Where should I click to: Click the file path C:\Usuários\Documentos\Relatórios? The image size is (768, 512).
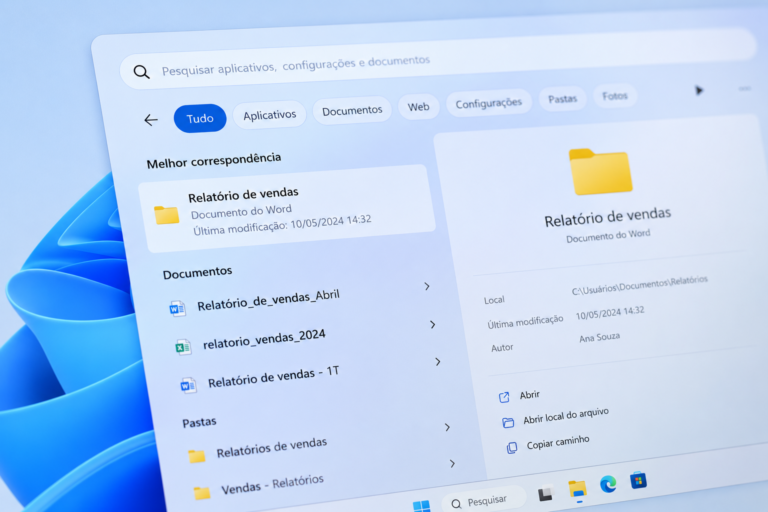pyautogui.click(x=639, y=285)
